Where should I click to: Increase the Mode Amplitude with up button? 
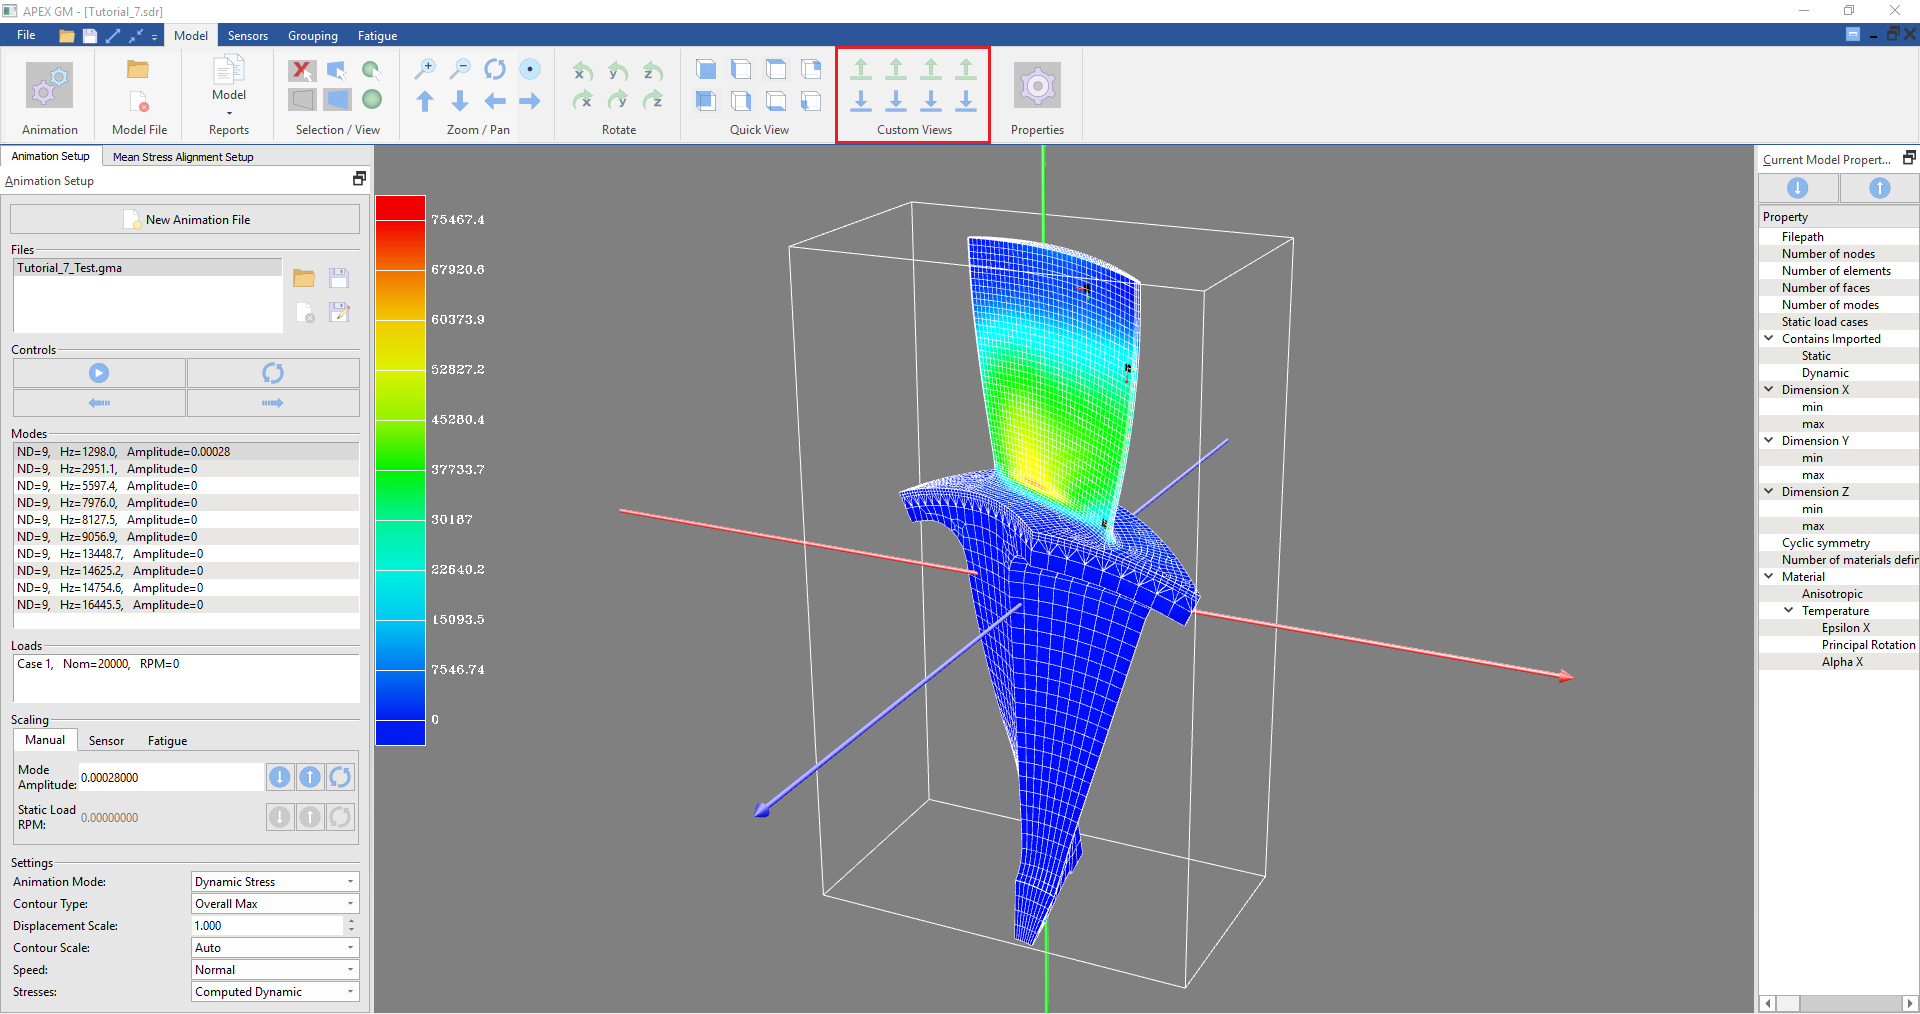tap(310, 777)
